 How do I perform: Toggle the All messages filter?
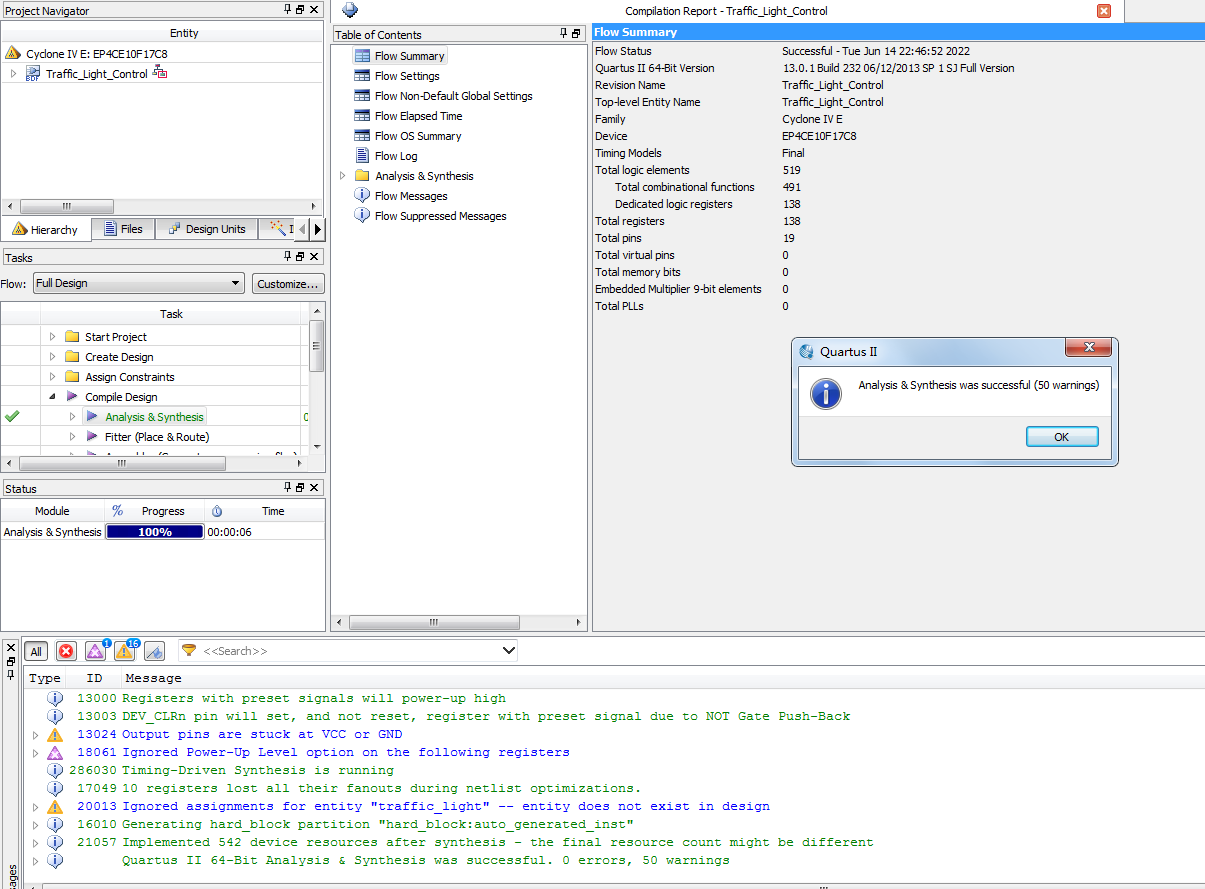point(36,651)
